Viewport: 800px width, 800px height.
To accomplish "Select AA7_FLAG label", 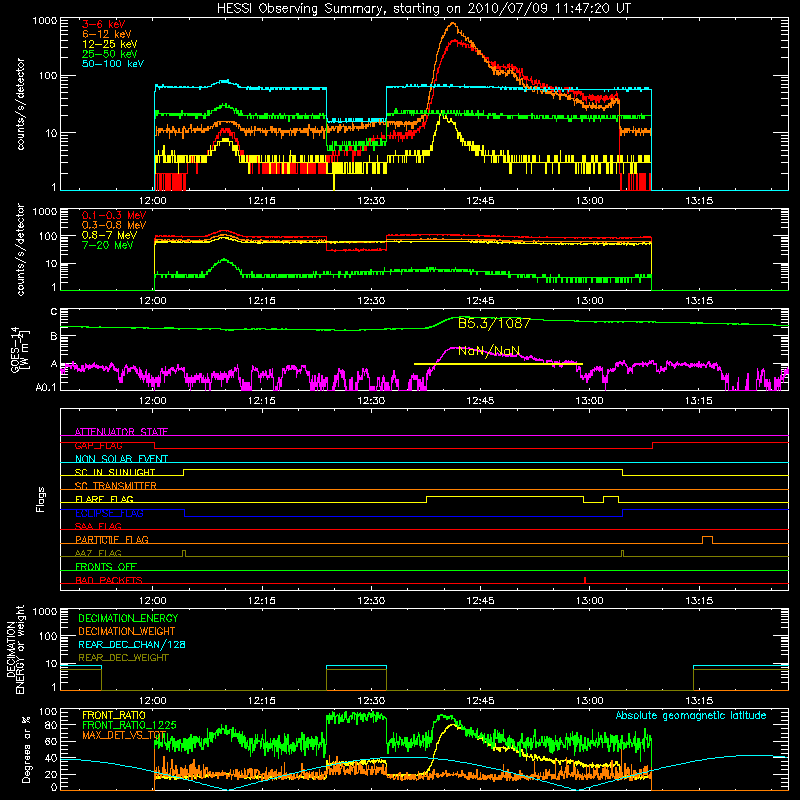I will [x=98, y=553].
